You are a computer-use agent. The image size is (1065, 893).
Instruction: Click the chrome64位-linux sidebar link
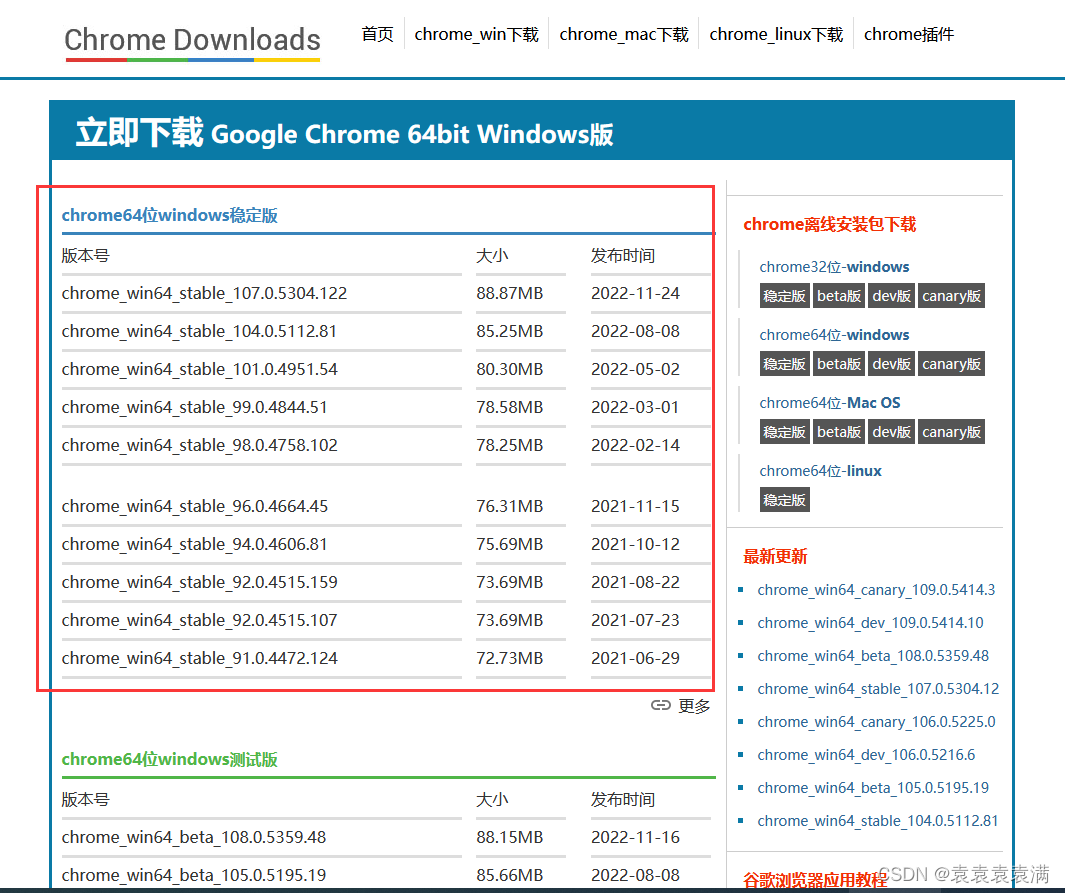pyautogui.click(x=820, y=471)
